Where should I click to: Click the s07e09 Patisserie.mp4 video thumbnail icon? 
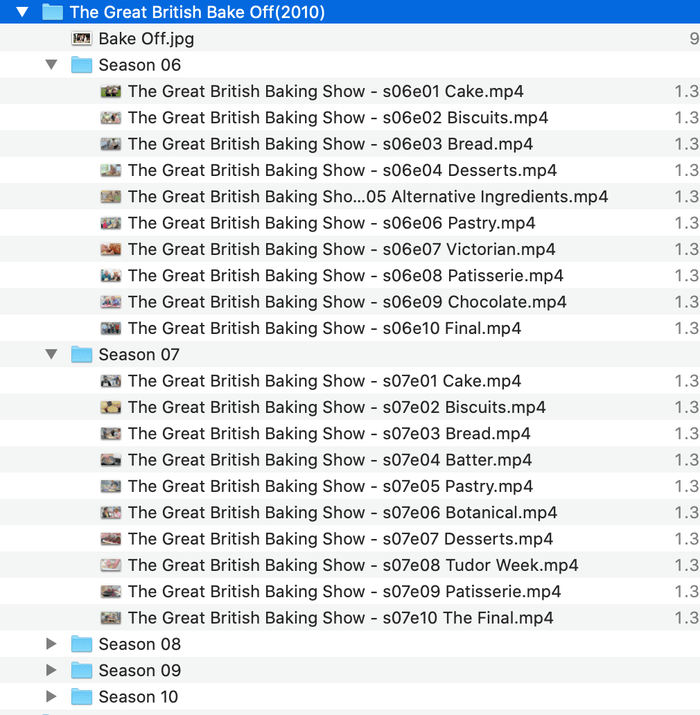point(111,591)
